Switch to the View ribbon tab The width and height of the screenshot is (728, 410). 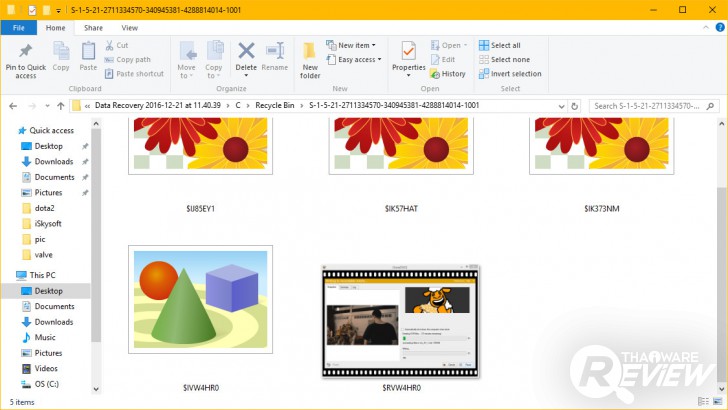click(x=130, y=28)
